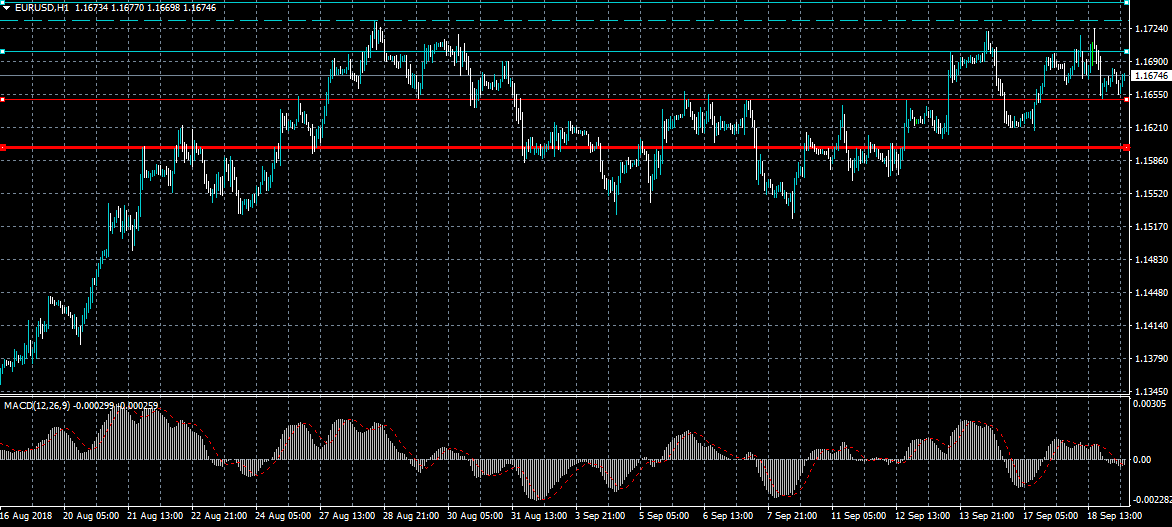This screenshot has width=1172, height=527.
Task: Click the 3 Sep 21:00 time label
Action: tap(602, 517)
